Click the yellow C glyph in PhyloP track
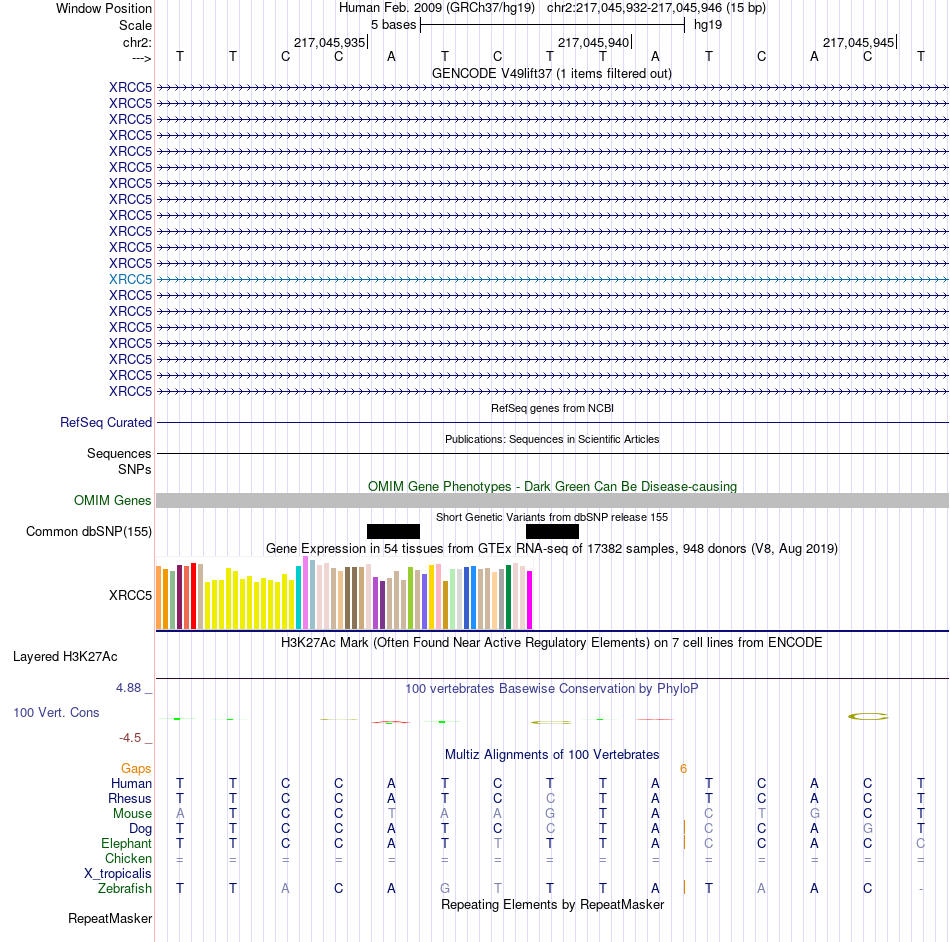Viewport: 950px width, 942px height. click(868, 717)
